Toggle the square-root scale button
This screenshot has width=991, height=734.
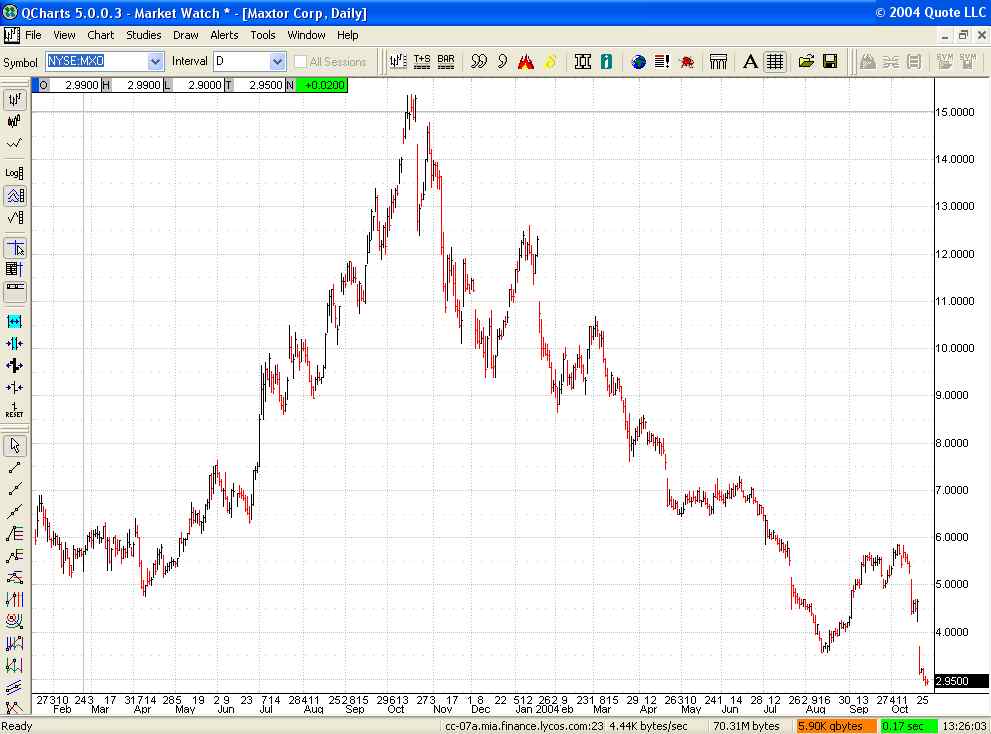click(x=15, y=217)
